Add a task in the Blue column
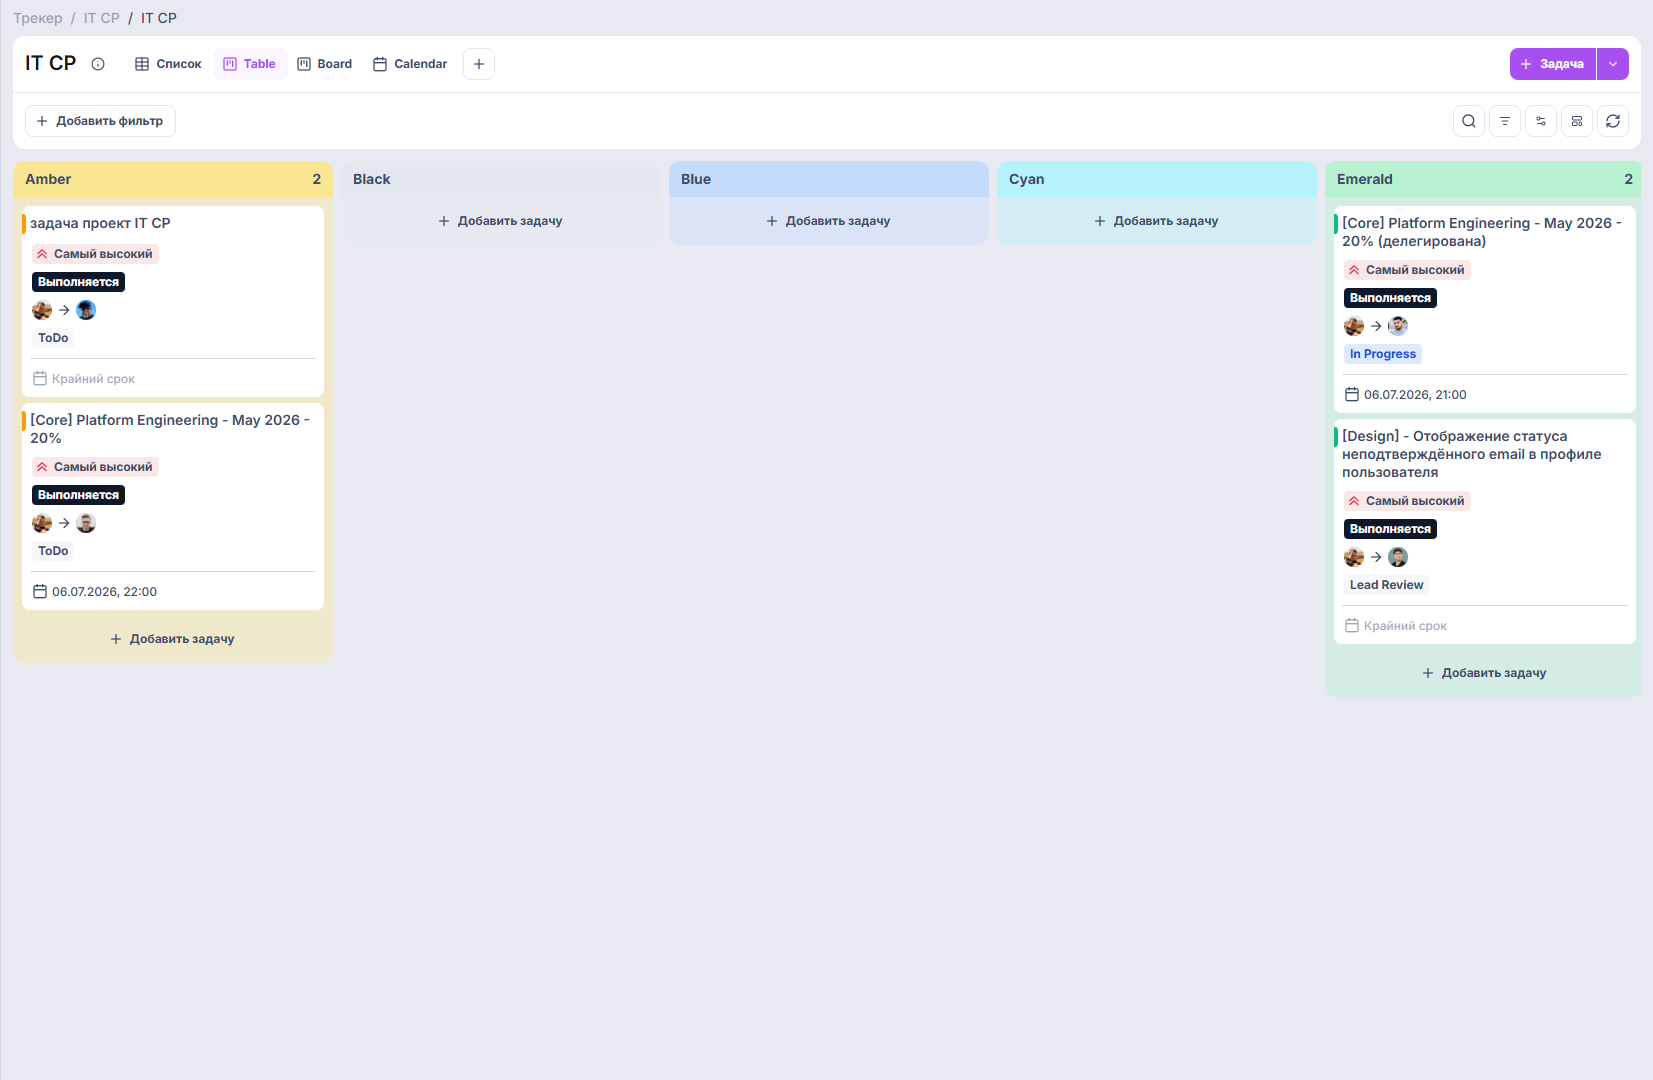This screenshot has width=1653, height=1080. (x=828, y=221)
